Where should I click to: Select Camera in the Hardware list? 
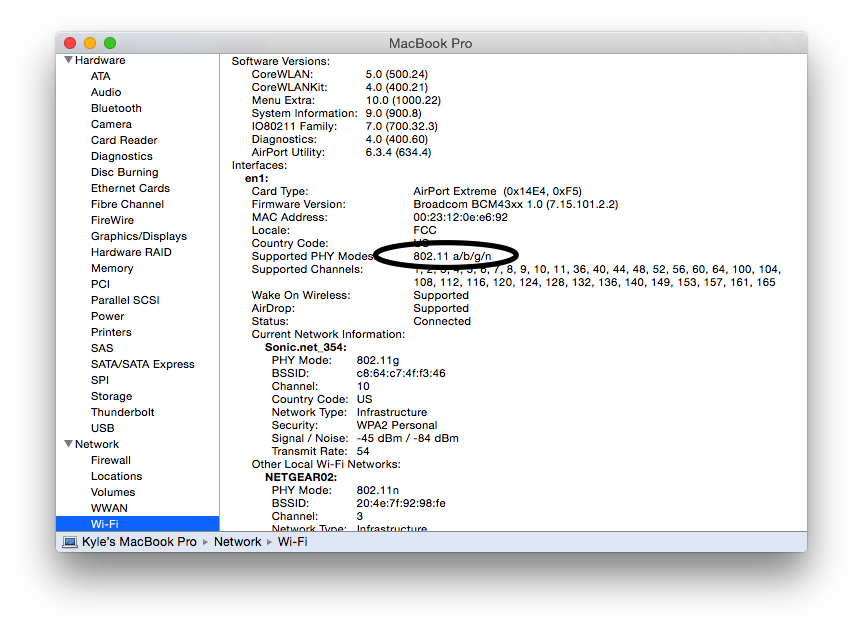tap(111, 124)
